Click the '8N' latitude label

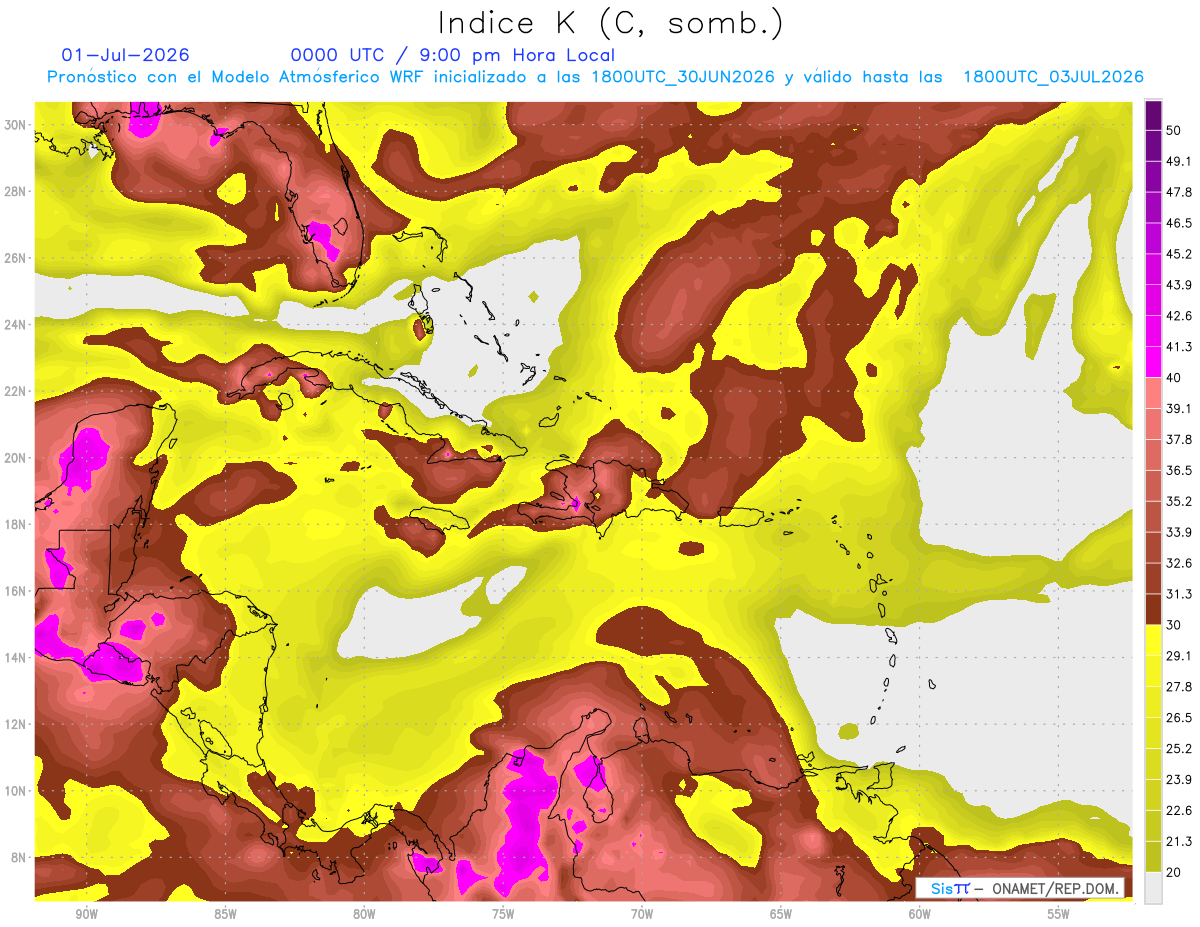pos(19,857)
